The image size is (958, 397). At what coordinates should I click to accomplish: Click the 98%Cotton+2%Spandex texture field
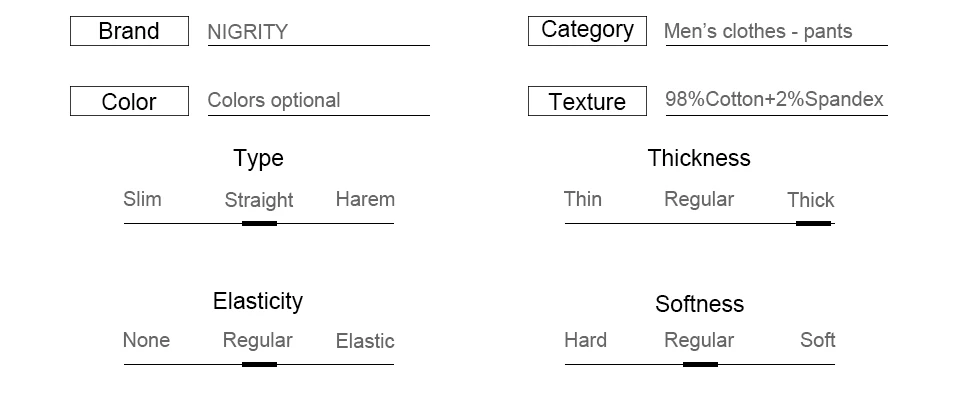[x=776, y=101]
